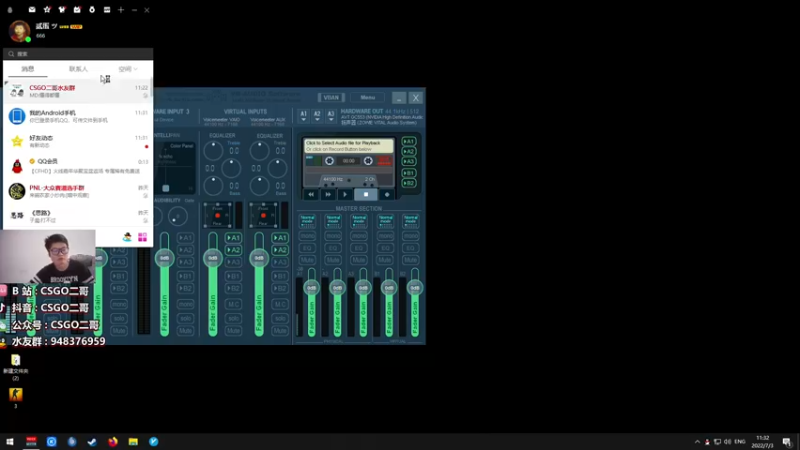Click the ENG input language indicator
Image resolution: width=800 pixels, height=450 pixels.
coord(740,442)
